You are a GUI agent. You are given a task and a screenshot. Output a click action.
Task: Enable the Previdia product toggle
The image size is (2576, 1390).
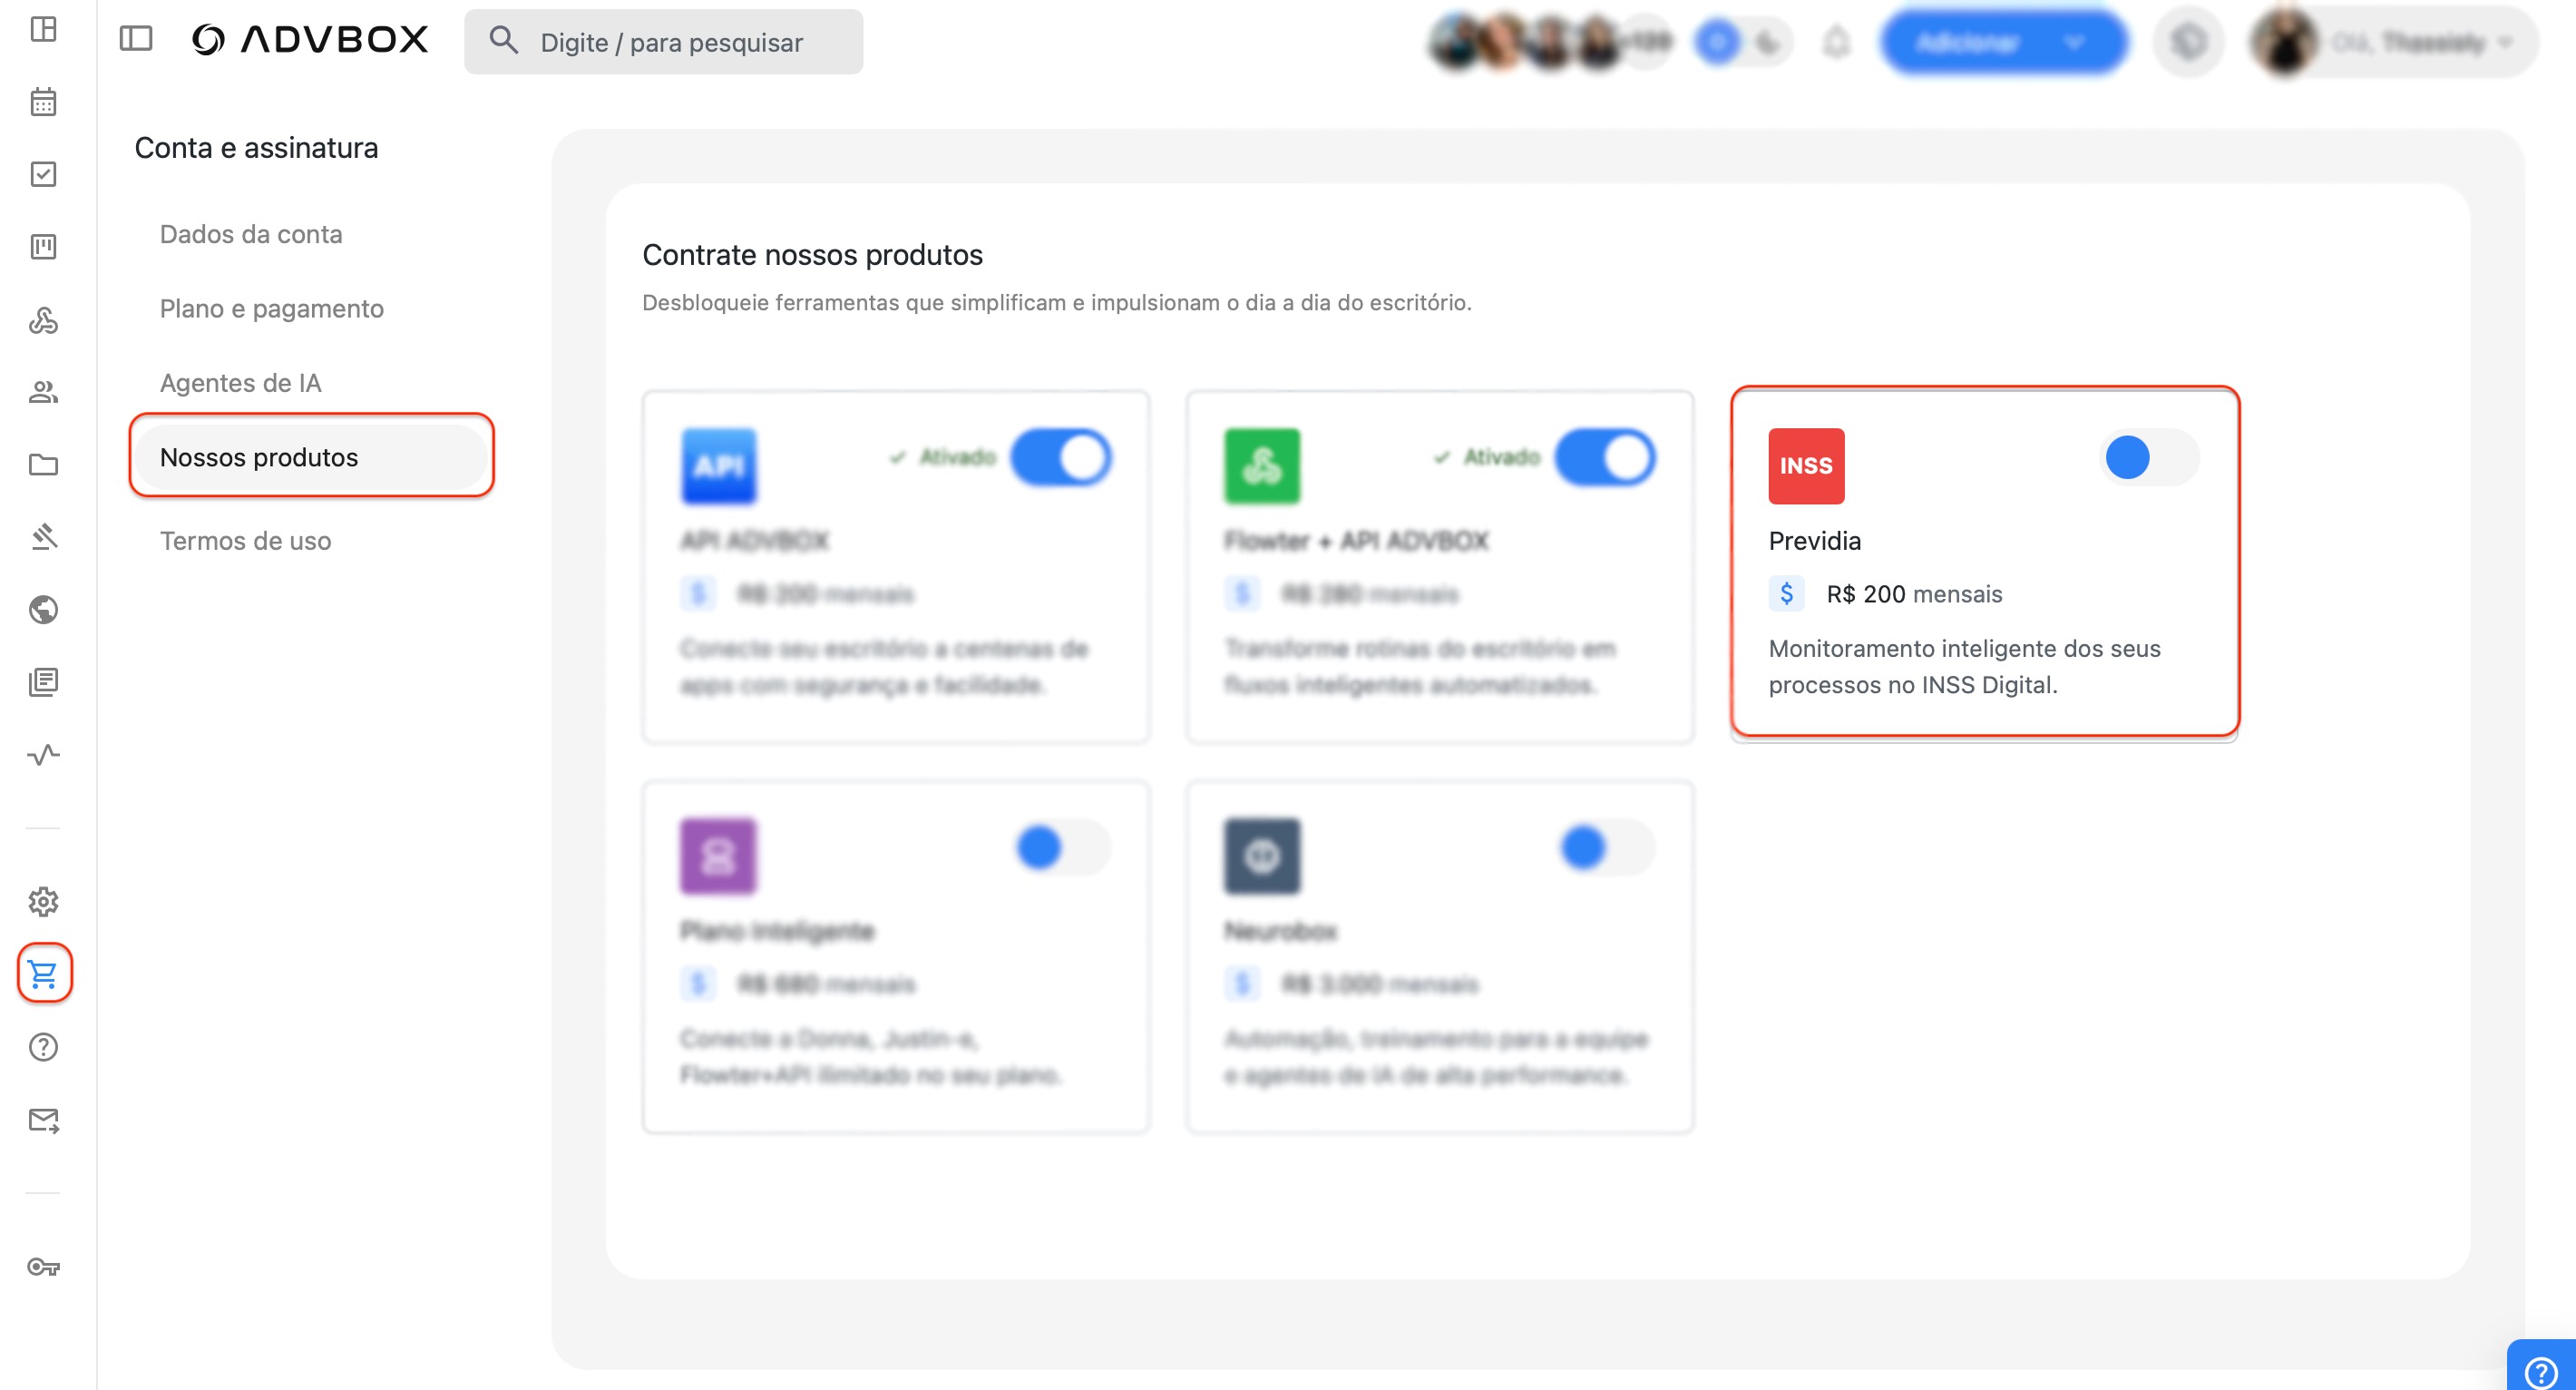[2148, 458]
